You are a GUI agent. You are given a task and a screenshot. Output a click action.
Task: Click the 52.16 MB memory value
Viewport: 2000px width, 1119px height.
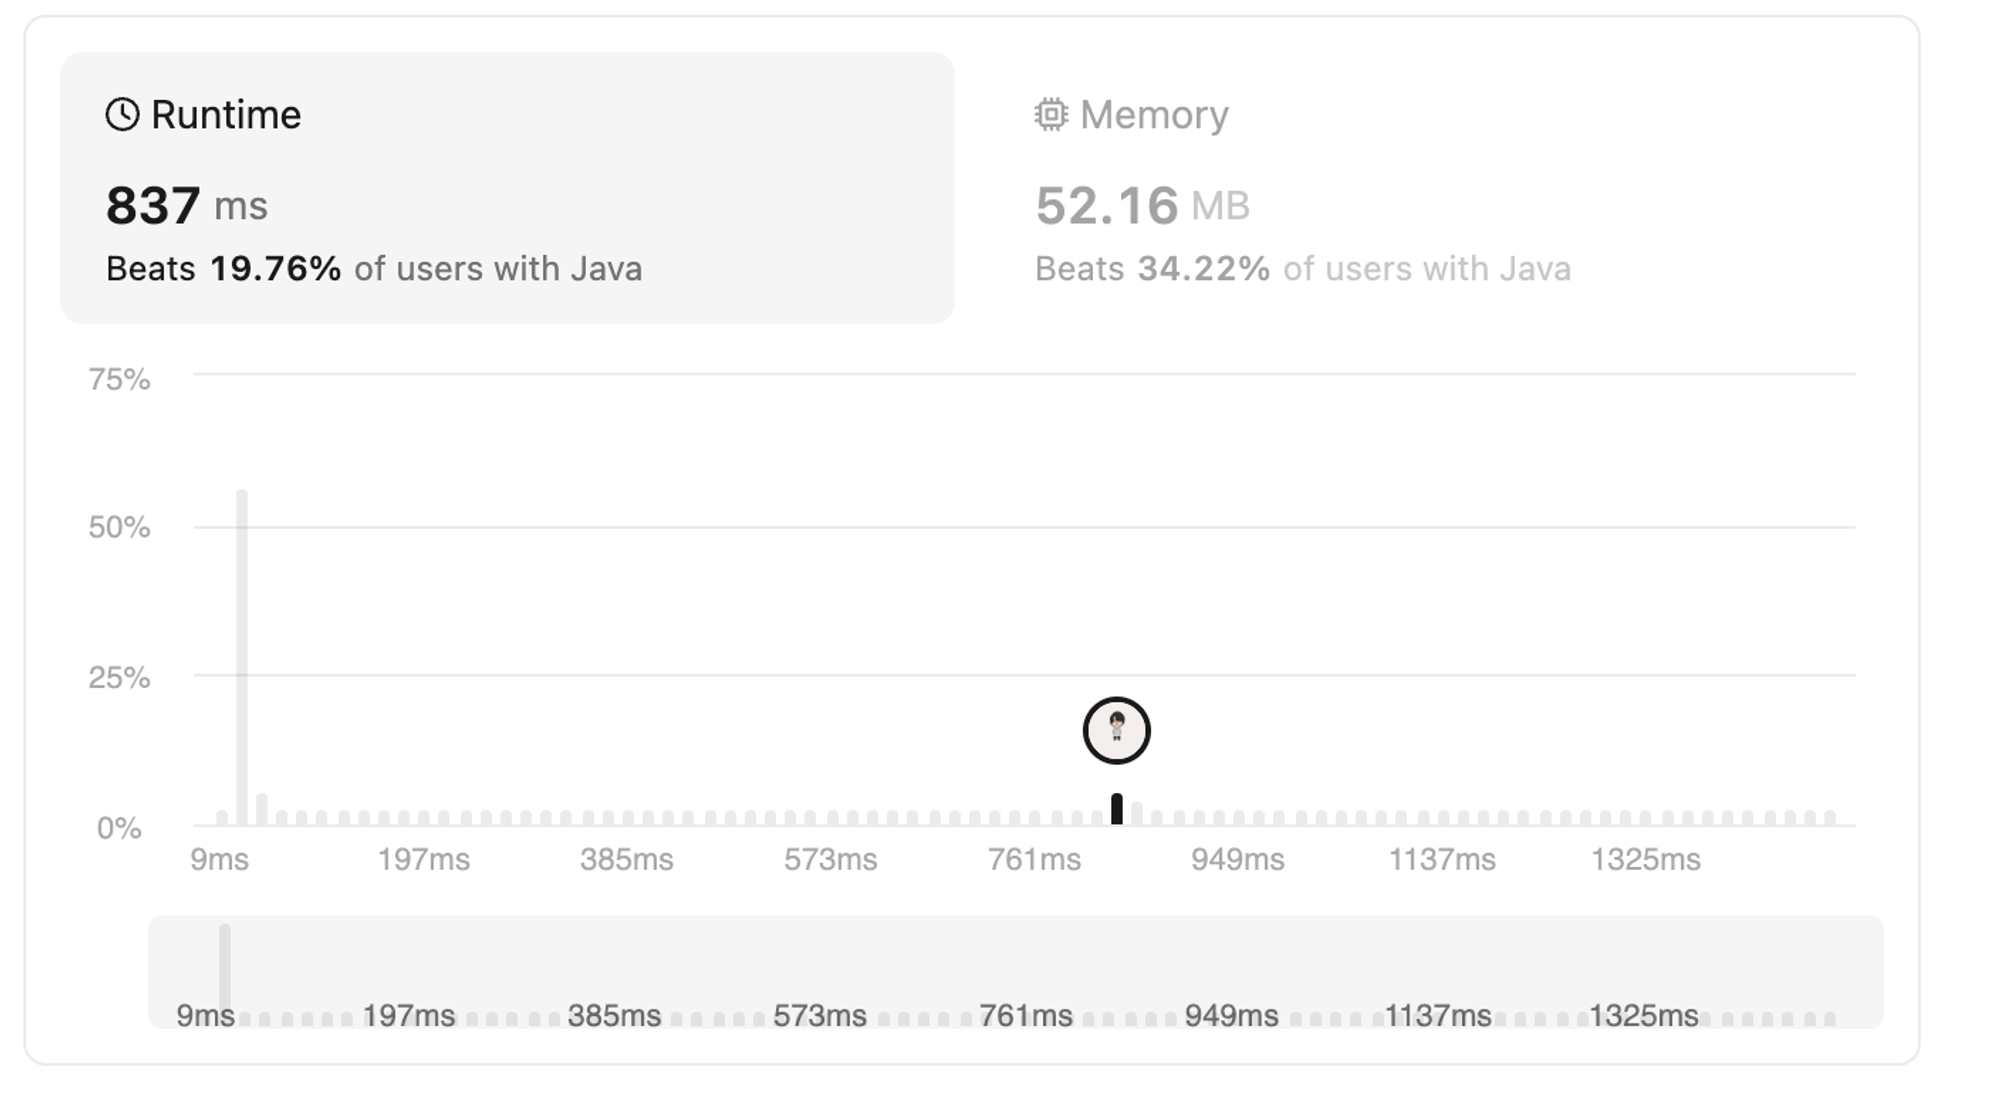[x=1142, y=205]
